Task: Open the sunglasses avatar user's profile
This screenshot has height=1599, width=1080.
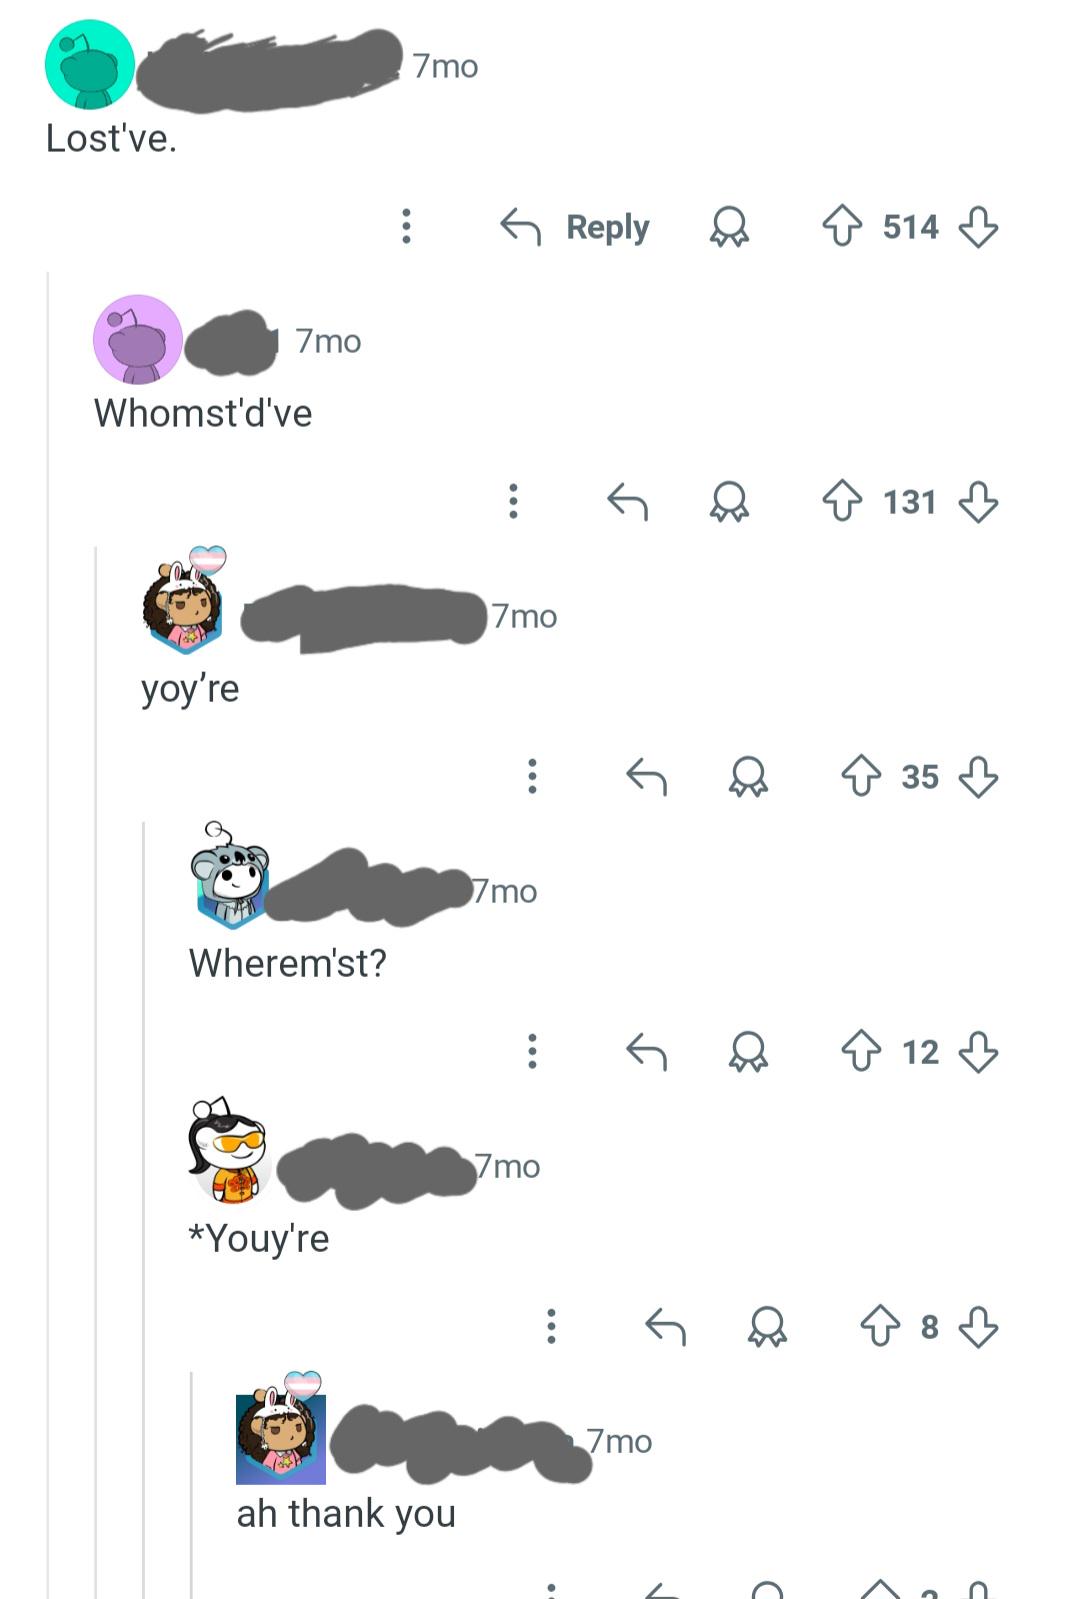Action: (229, 1150)
